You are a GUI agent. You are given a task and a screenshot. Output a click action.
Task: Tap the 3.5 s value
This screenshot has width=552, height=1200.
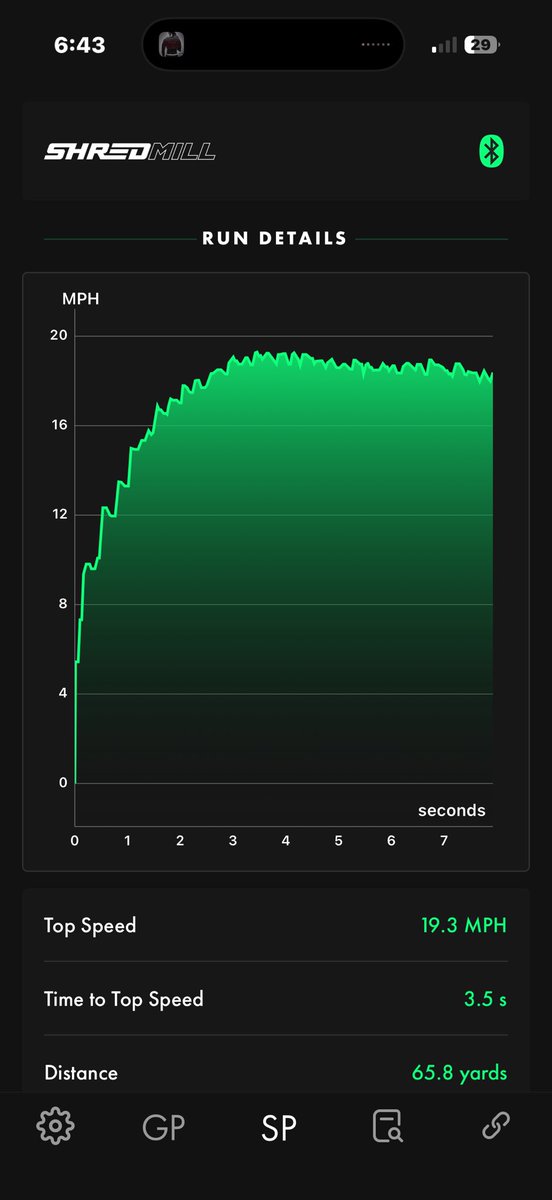point(486,999)
